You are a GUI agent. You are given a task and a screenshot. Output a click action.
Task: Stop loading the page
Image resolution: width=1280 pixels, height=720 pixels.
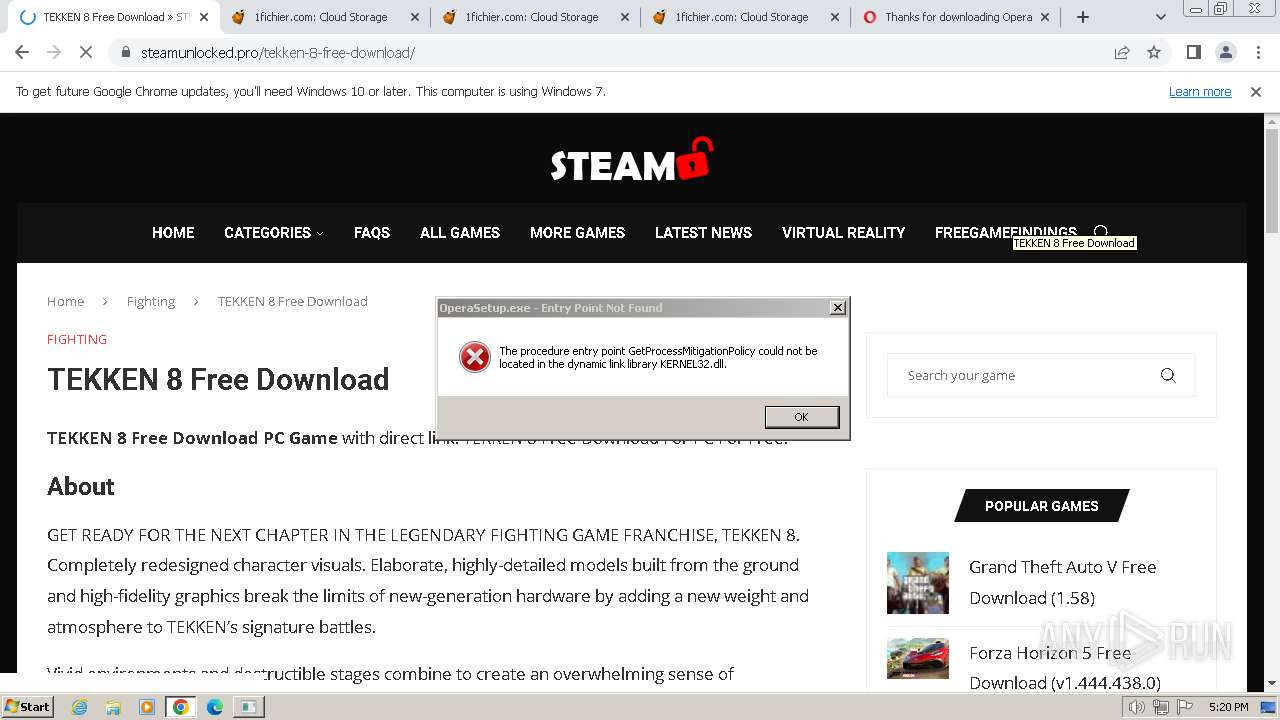(86, 52)
